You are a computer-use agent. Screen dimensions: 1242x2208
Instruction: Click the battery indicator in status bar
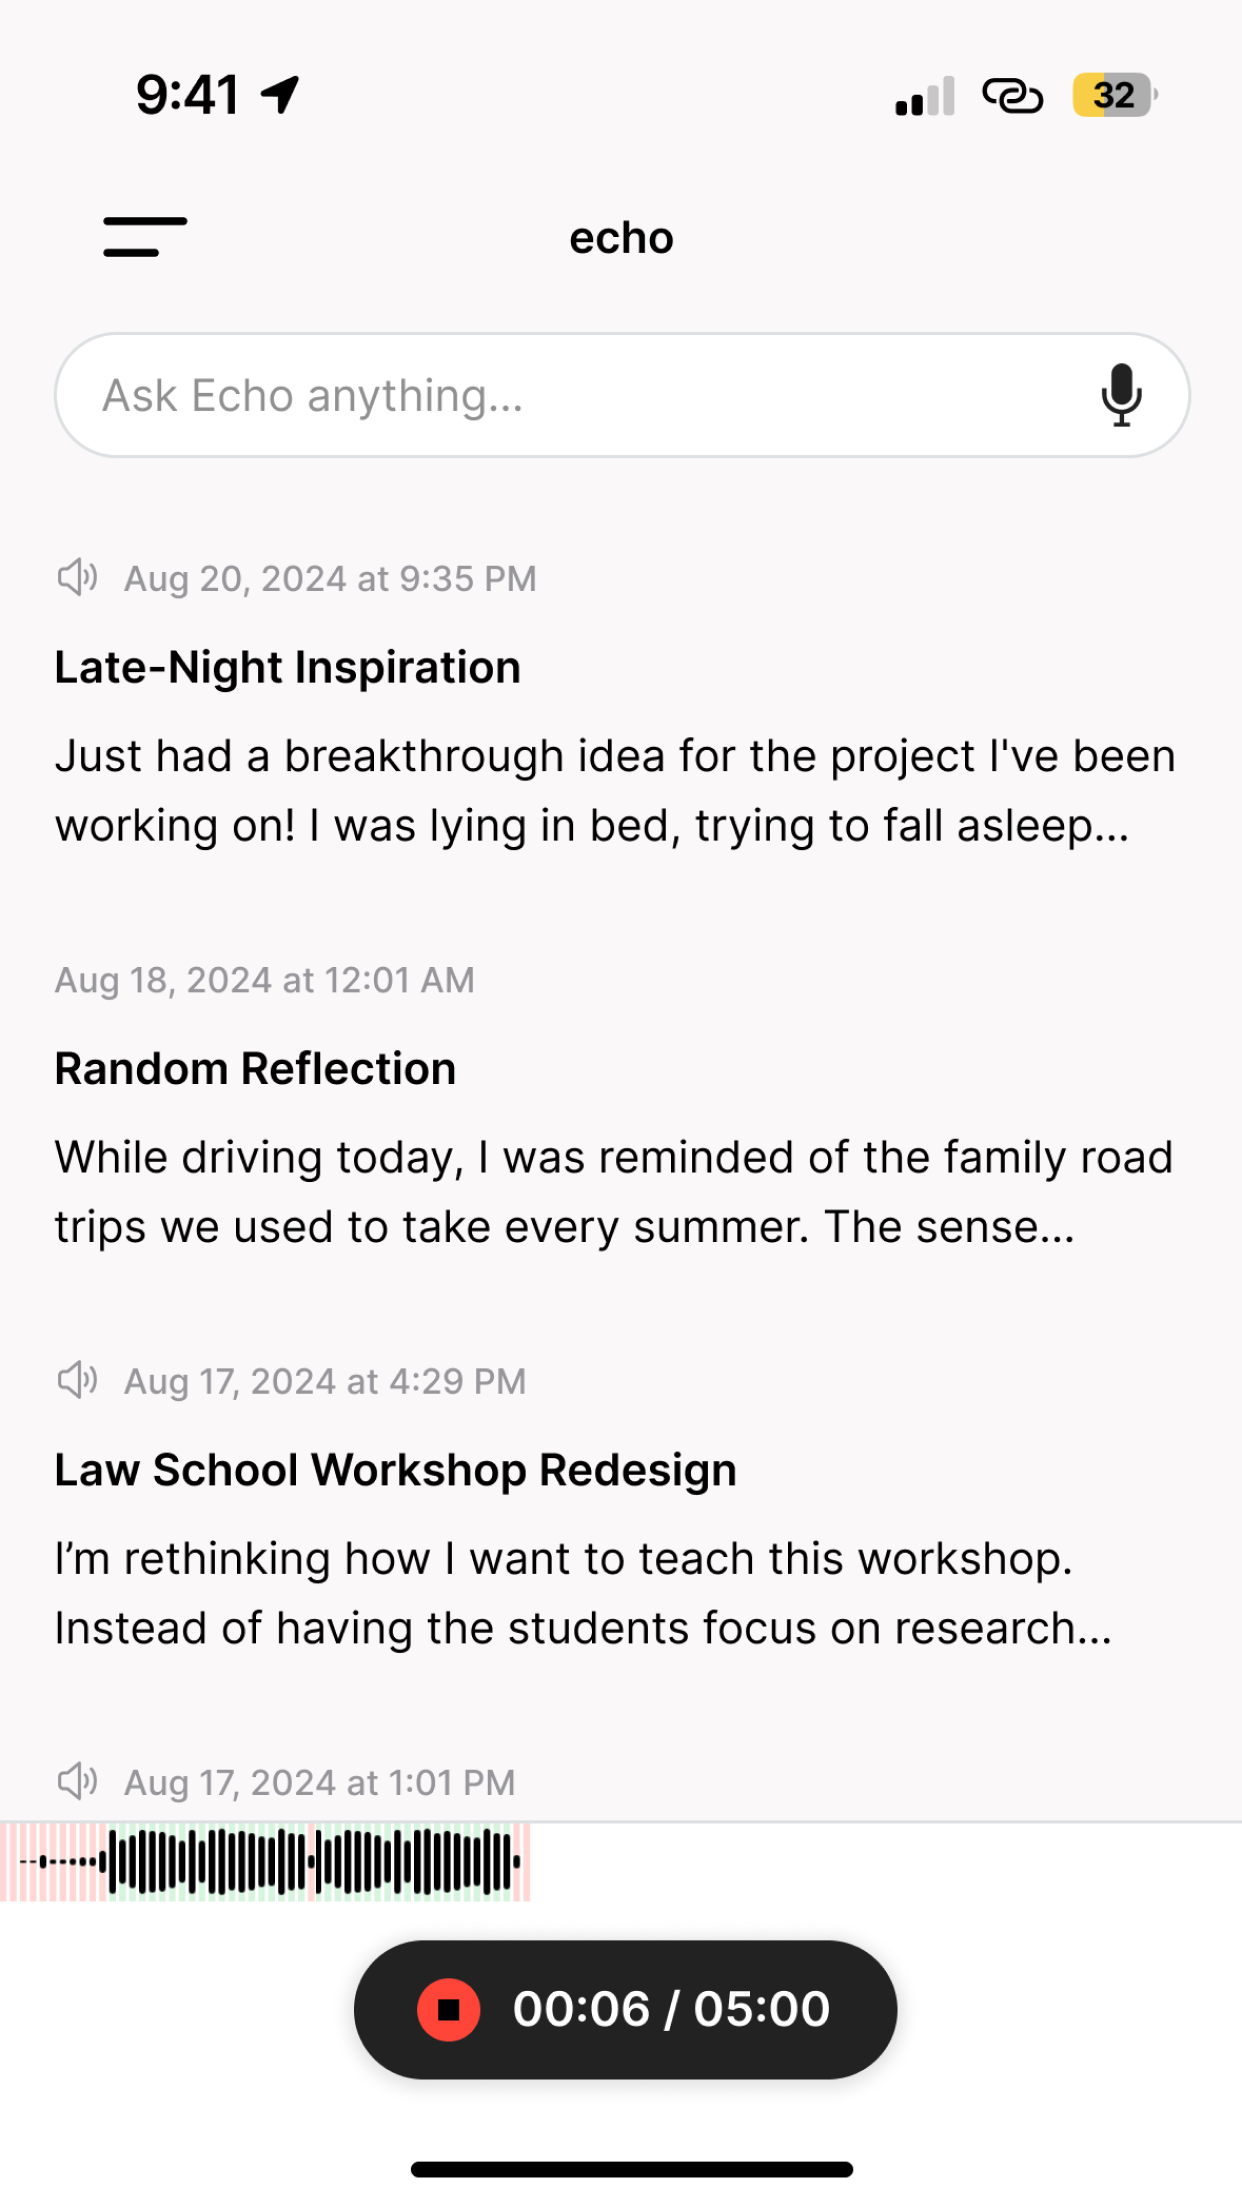(1115, 96)
